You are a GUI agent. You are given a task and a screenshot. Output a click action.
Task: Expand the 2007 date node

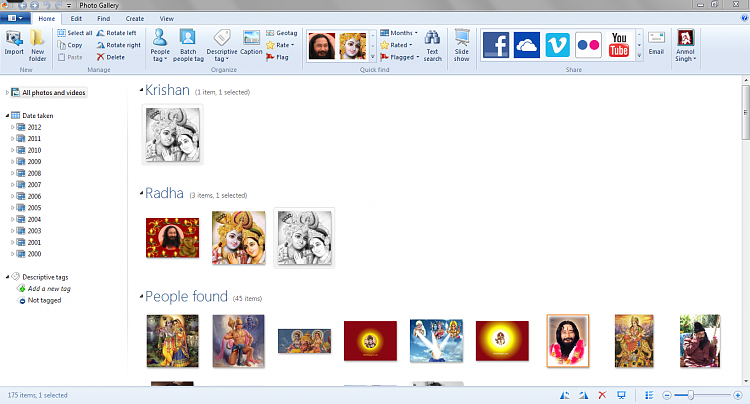(12, 185)
